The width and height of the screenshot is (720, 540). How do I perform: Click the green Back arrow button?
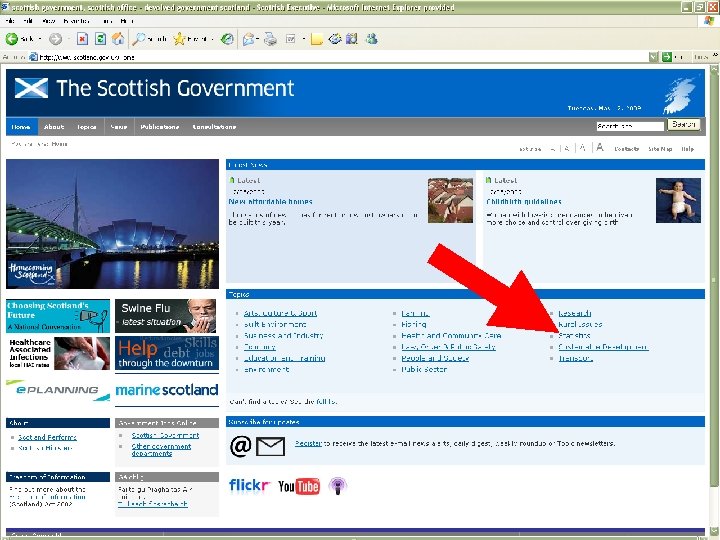pyautogui.click(x=11, y=39)
